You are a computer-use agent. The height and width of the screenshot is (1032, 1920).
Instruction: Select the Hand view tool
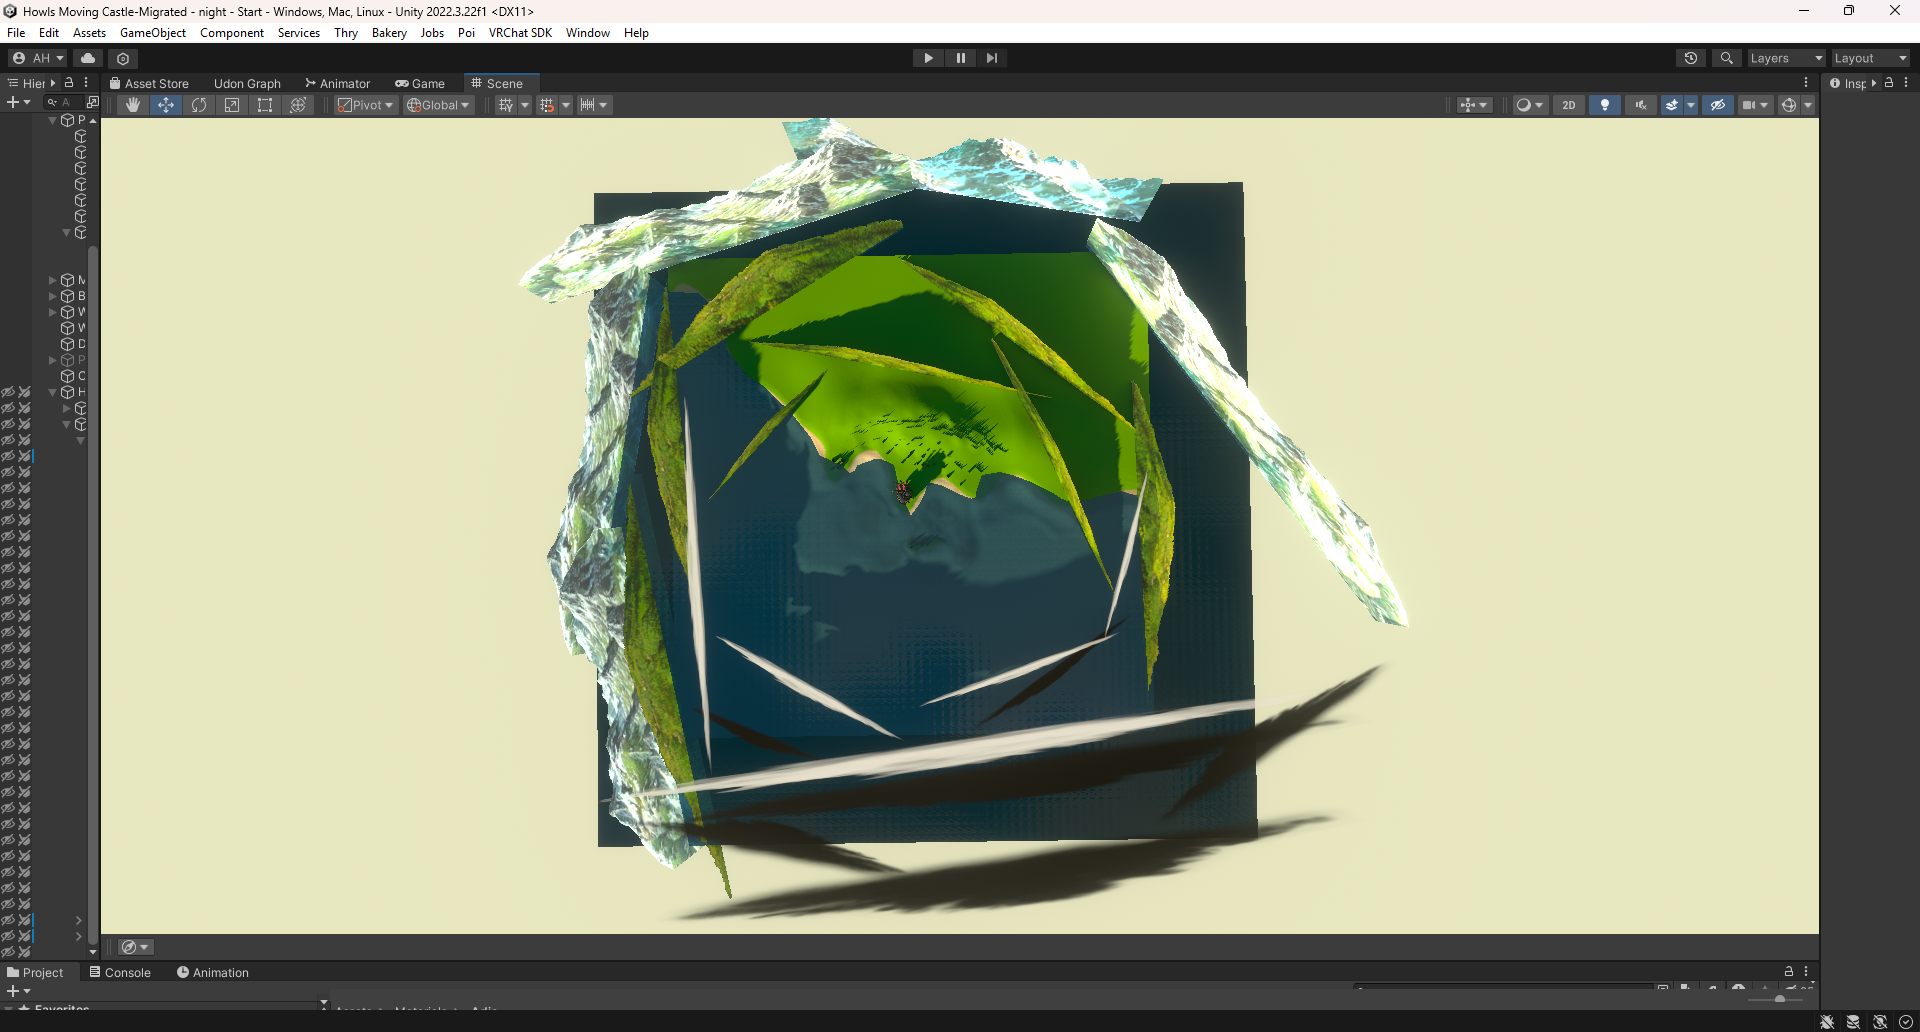coord(133,105)
